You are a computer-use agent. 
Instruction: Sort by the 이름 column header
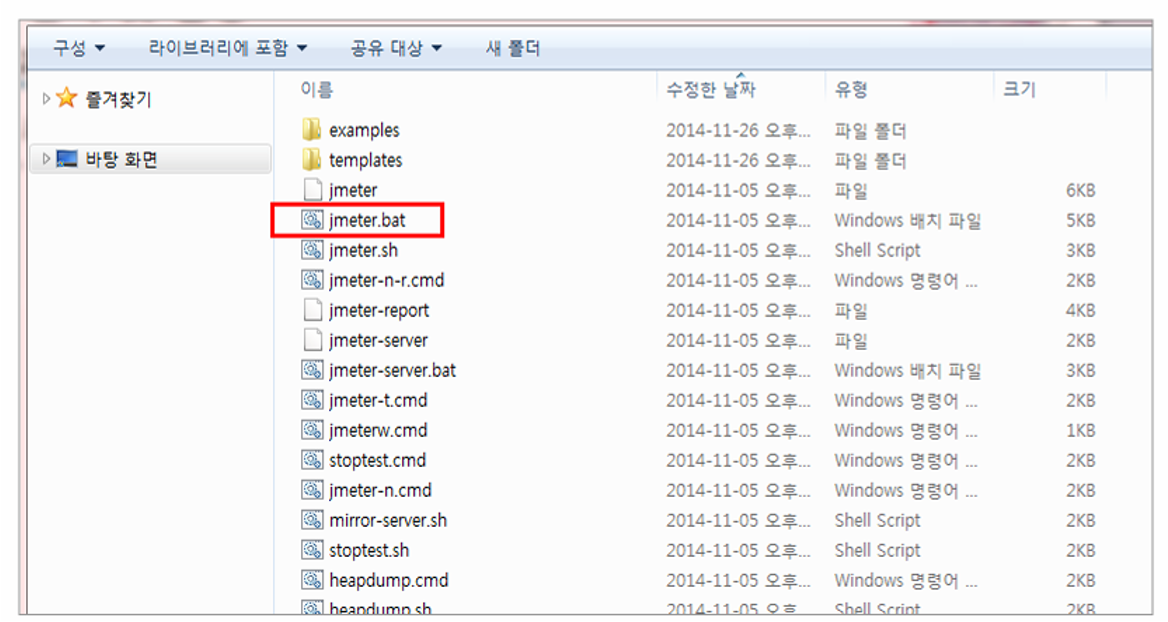[x=317, y=89]
